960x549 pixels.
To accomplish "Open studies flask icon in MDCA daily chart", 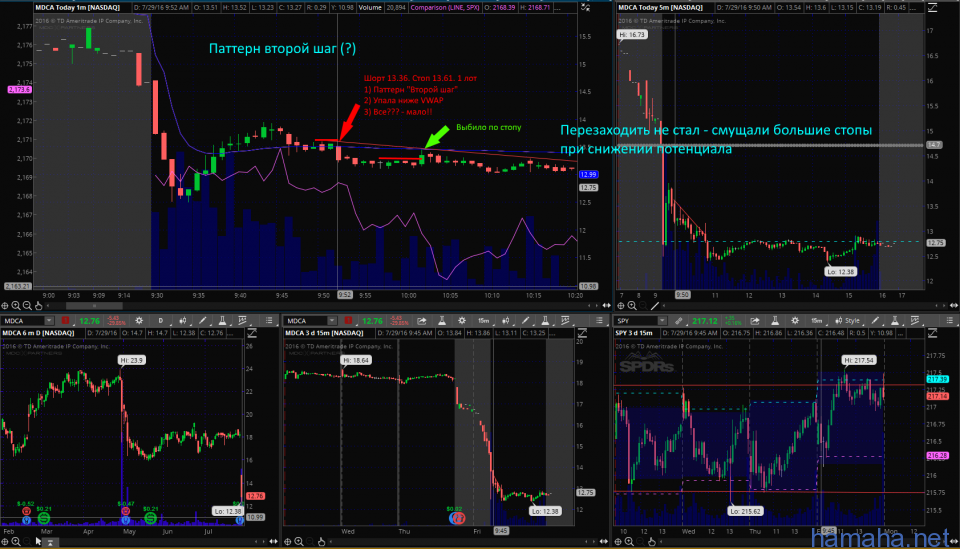I will pos(222,321).
